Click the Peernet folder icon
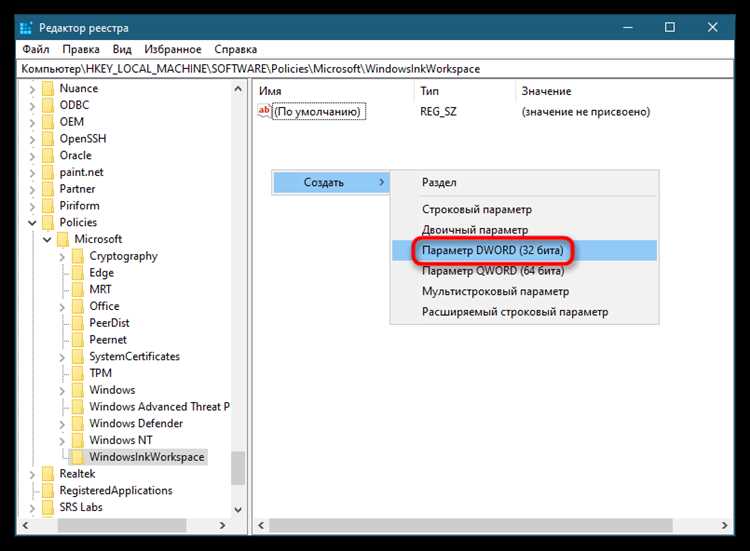 77,340
